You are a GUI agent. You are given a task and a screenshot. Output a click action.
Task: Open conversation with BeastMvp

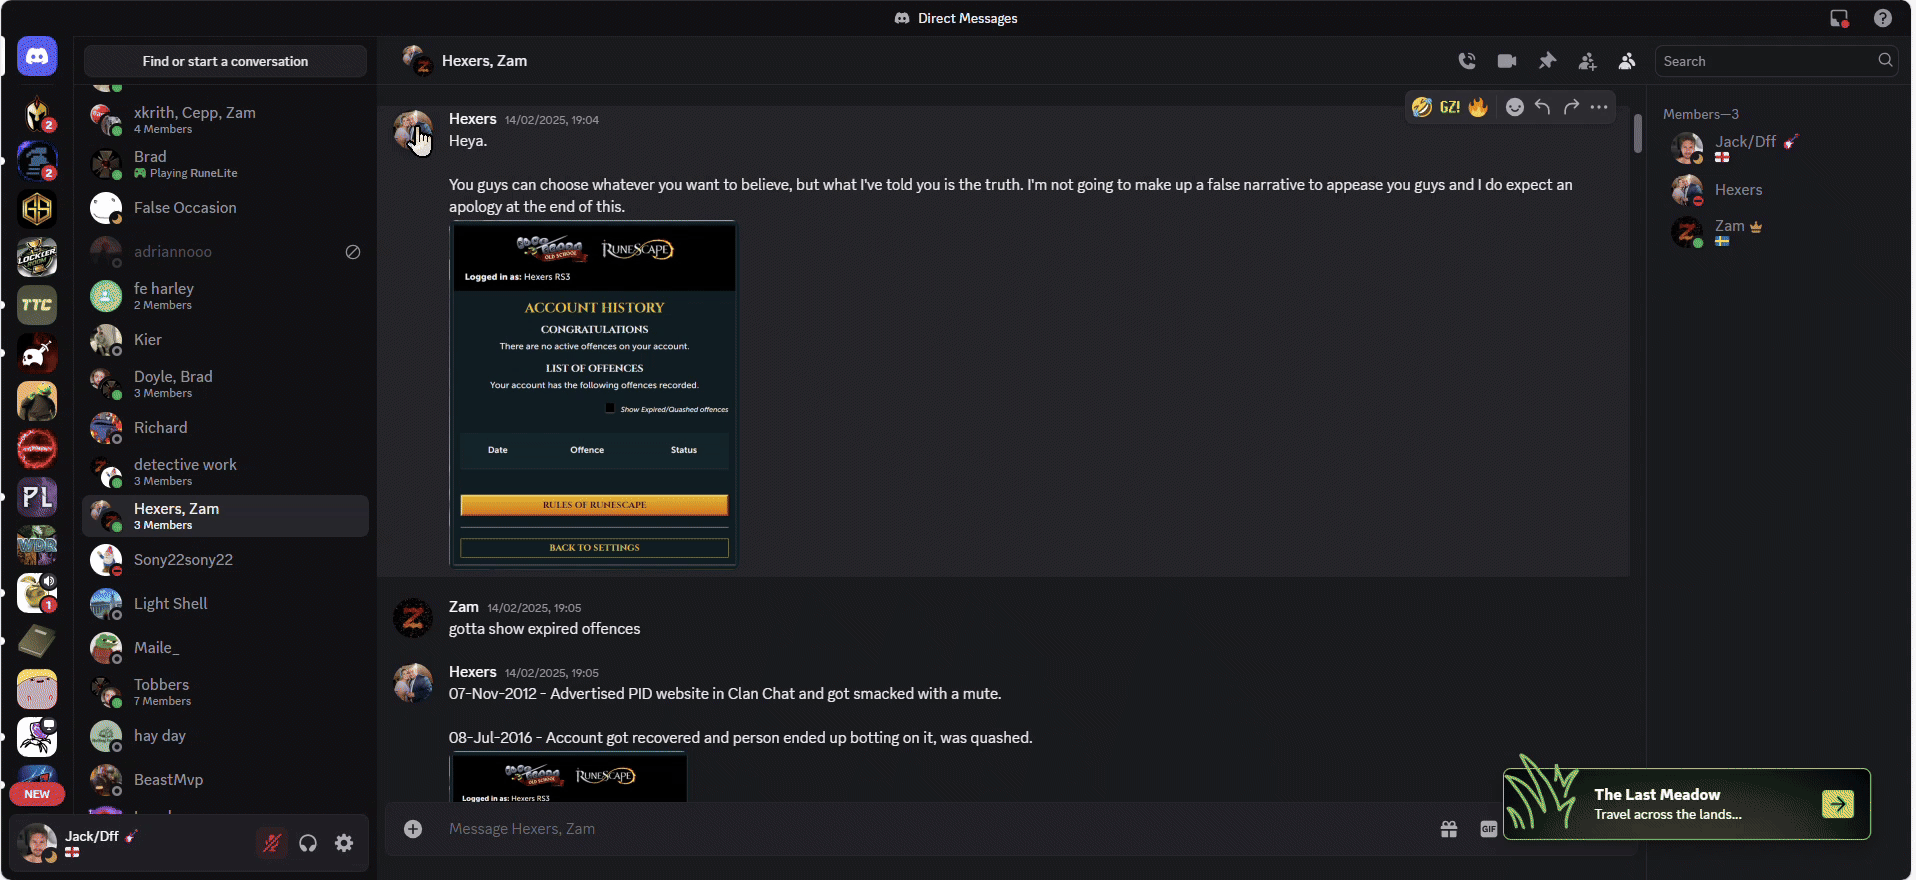[225, 780]
